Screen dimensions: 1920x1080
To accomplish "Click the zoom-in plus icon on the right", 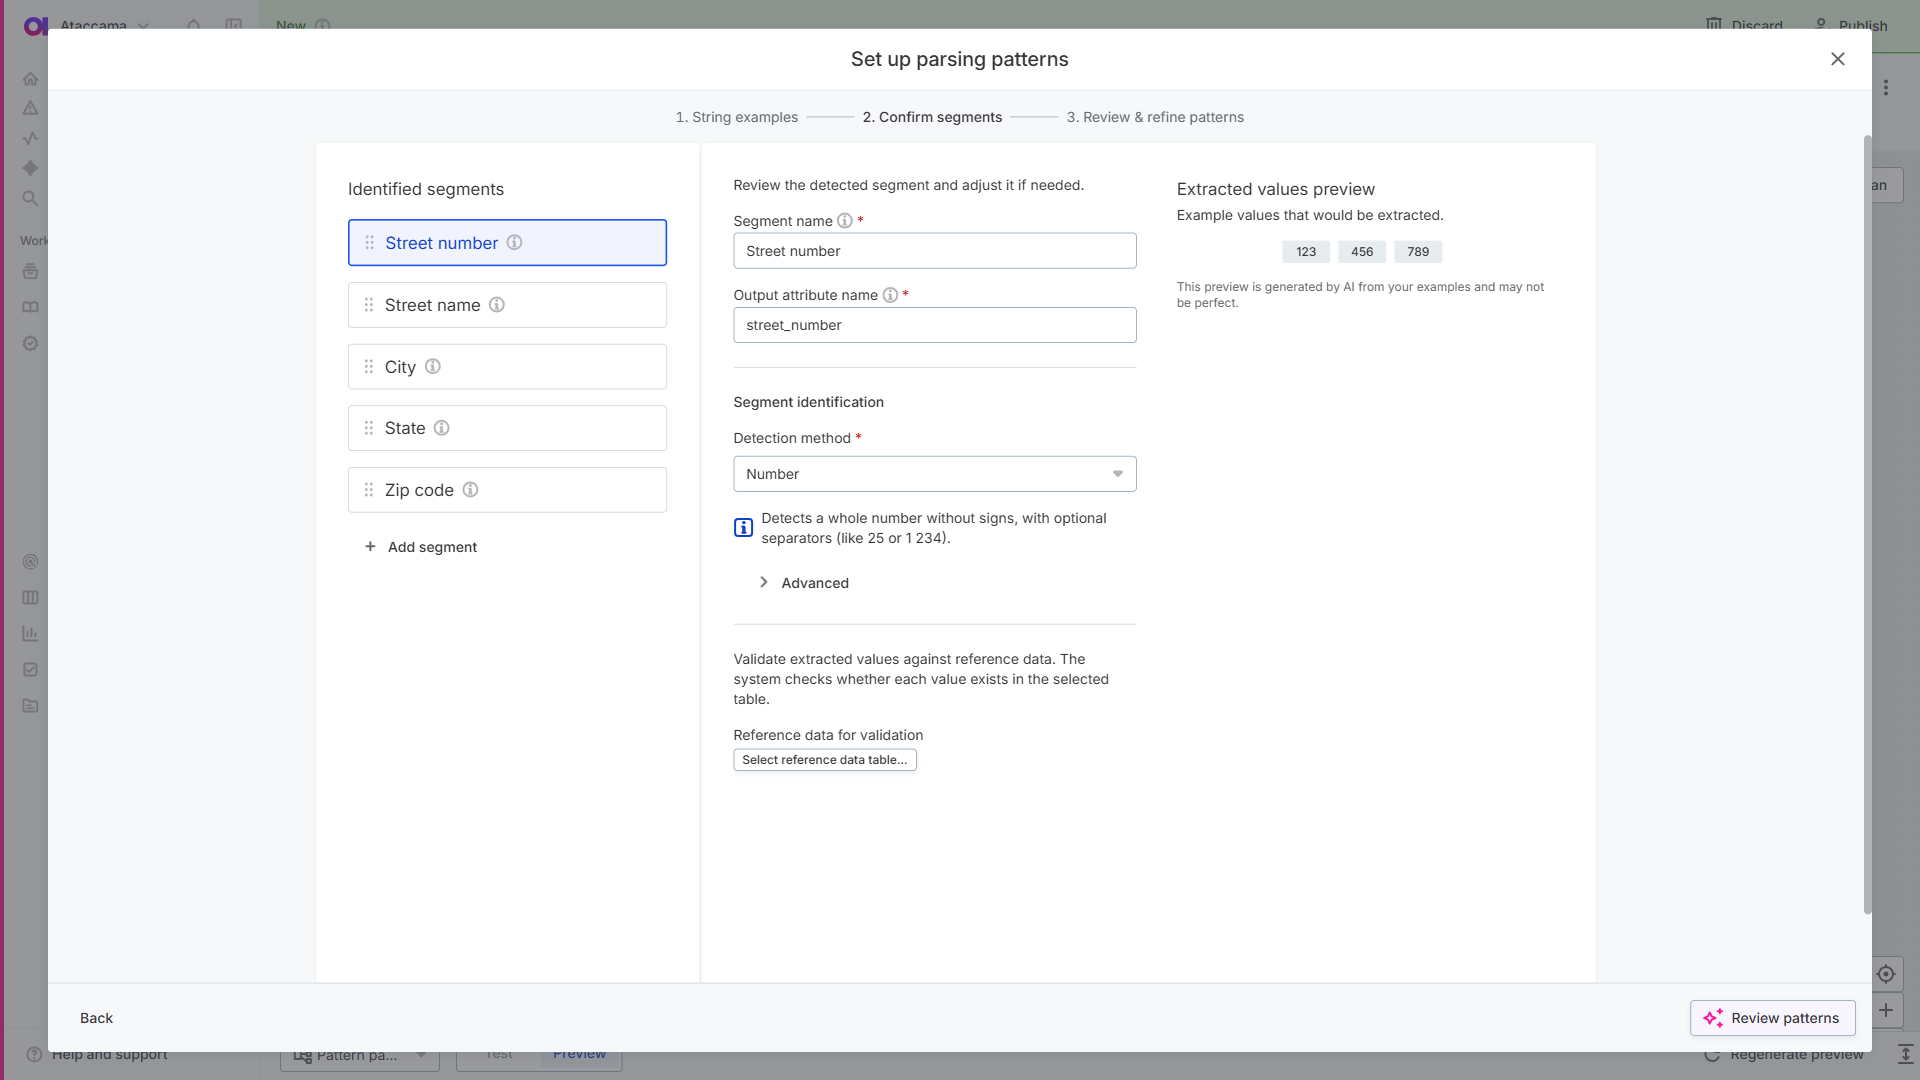I will click(x=1888, y=1011).
